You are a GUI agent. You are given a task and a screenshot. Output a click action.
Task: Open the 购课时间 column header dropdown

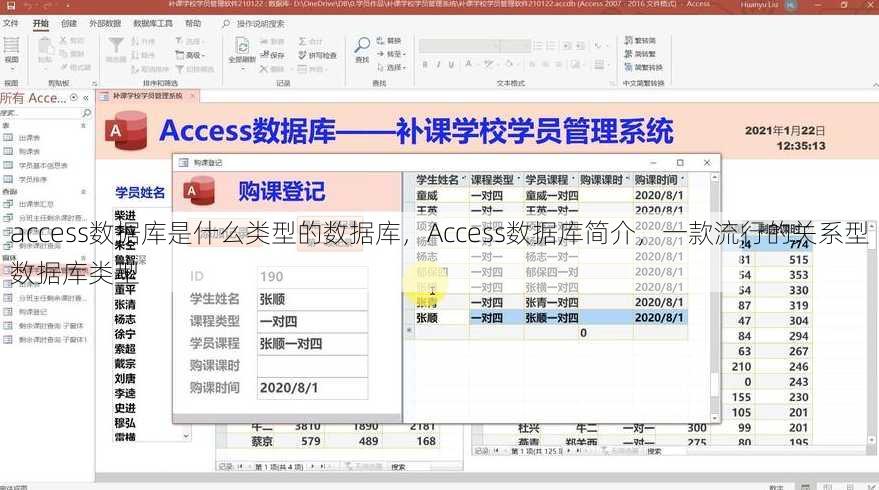[x=682, y=179]
